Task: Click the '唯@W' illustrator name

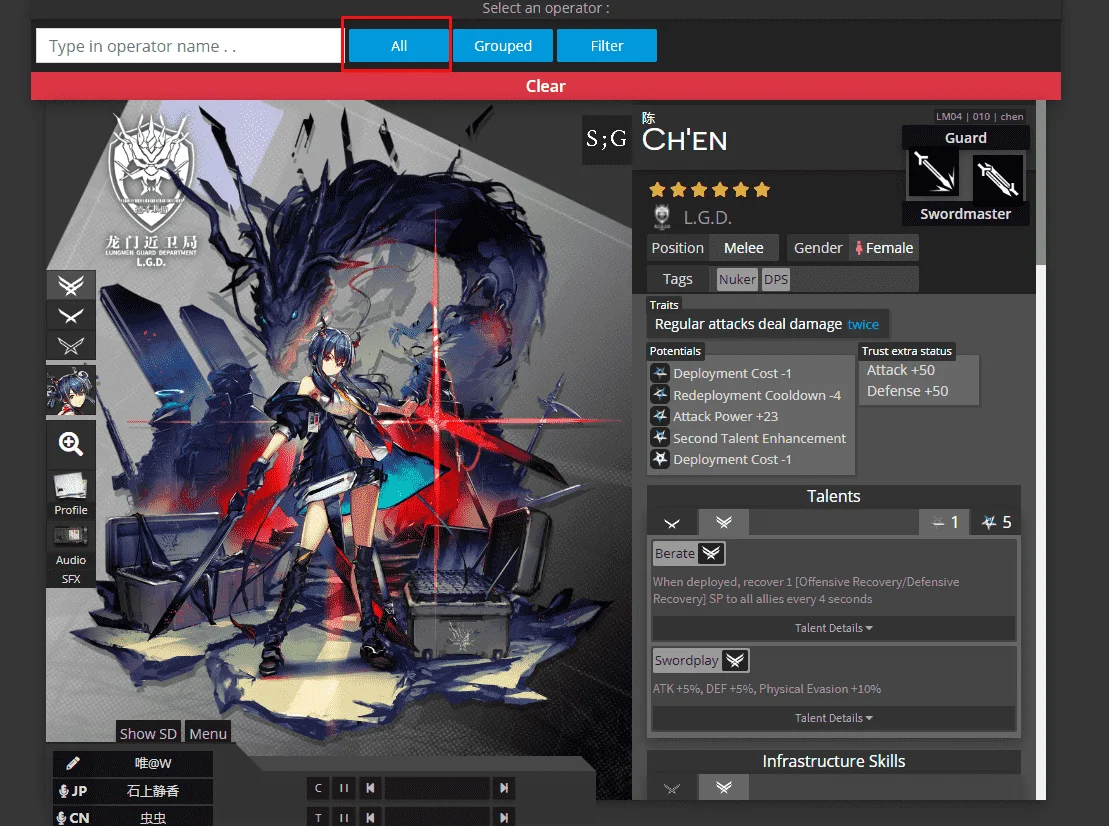Action: [x=153, y=763]
